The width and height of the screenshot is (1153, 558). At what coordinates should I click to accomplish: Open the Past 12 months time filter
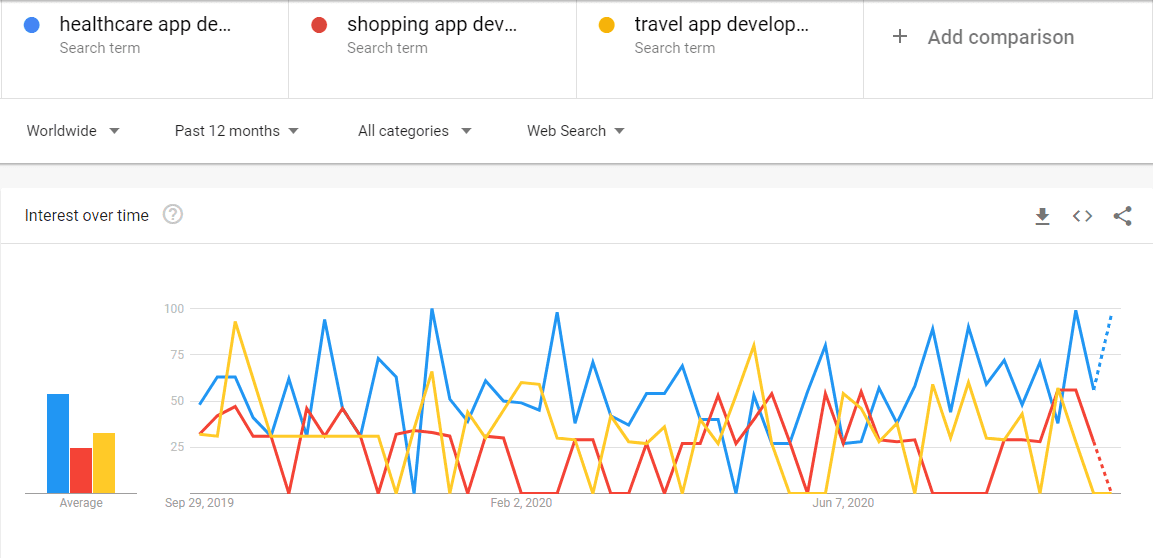point(236,131)
